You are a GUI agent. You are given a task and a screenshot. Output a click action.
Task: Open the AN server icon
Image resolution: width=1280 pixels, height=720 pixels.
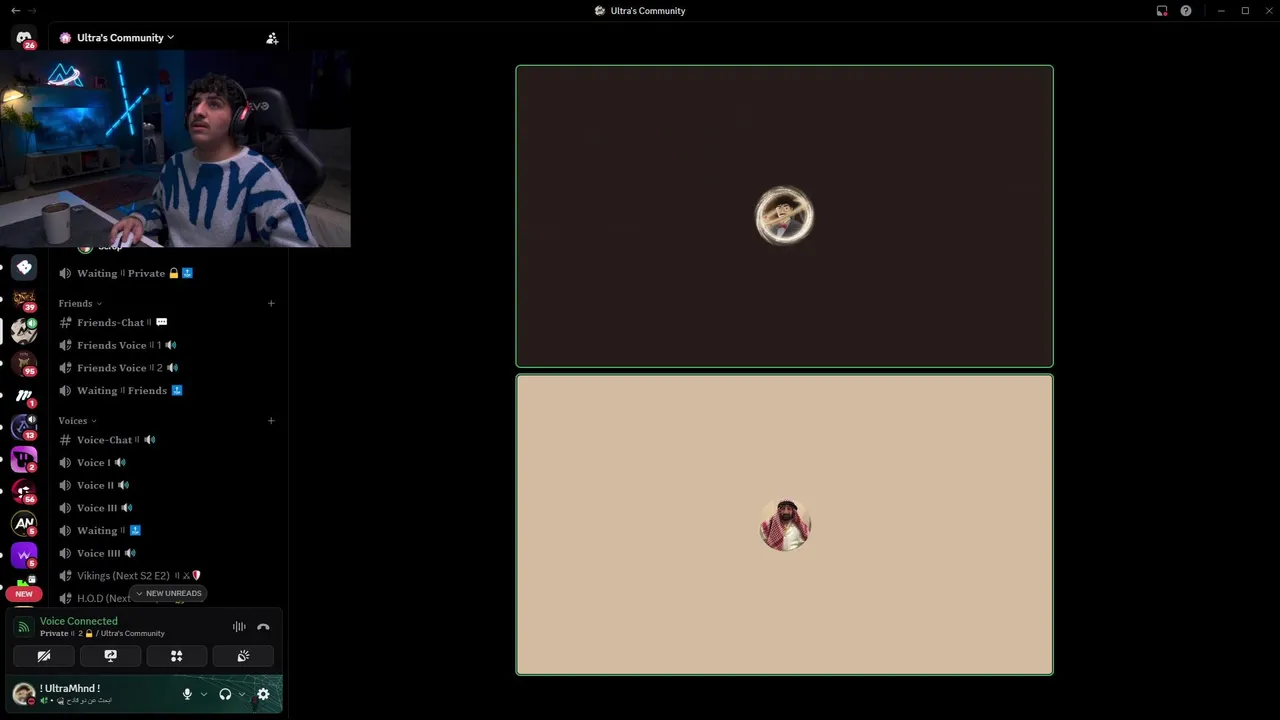tap(24, 523)
